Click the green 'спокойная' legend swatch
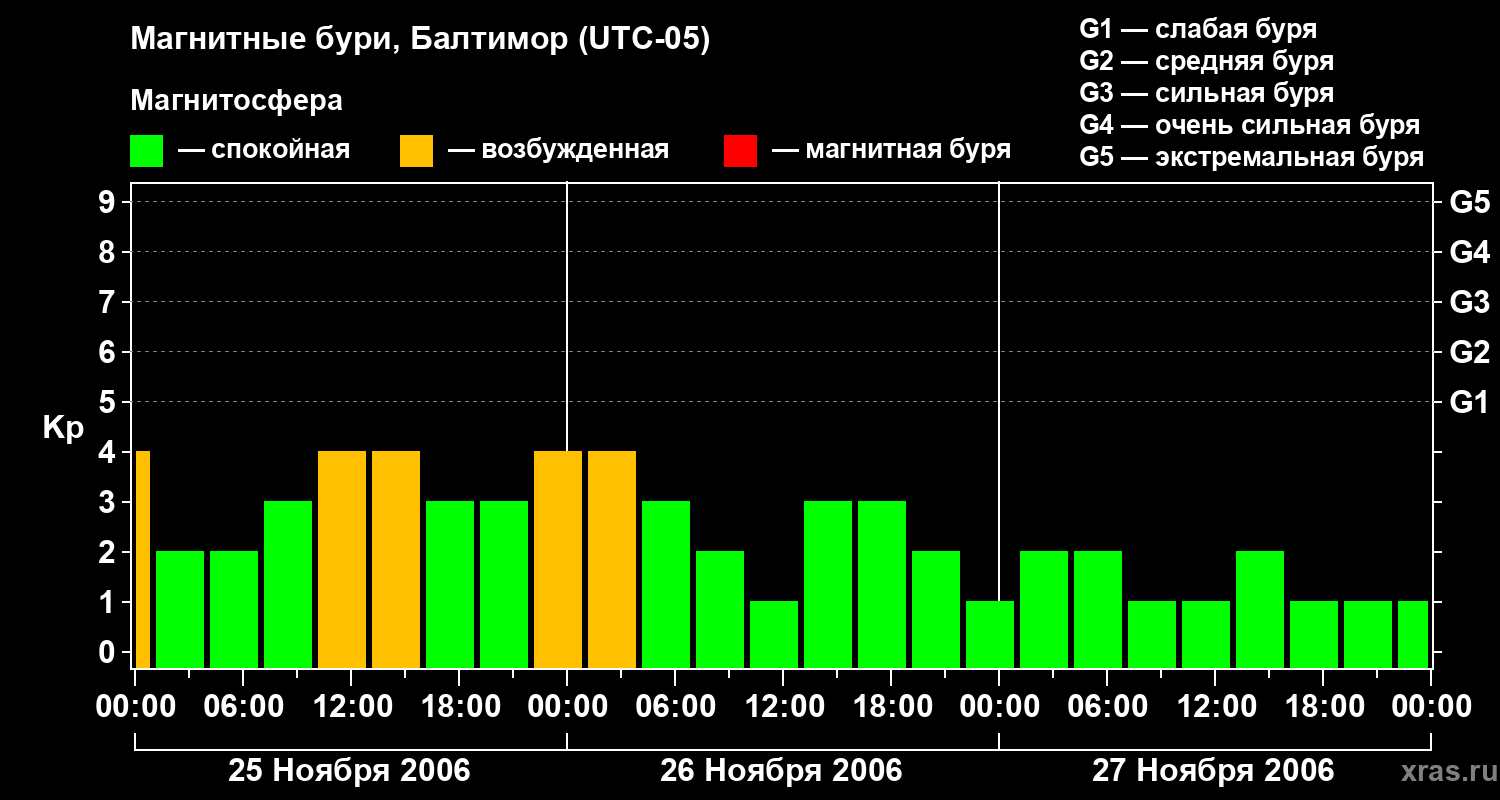The width and height of the screenshot is (1500, 800). click(x=147, y=151)
